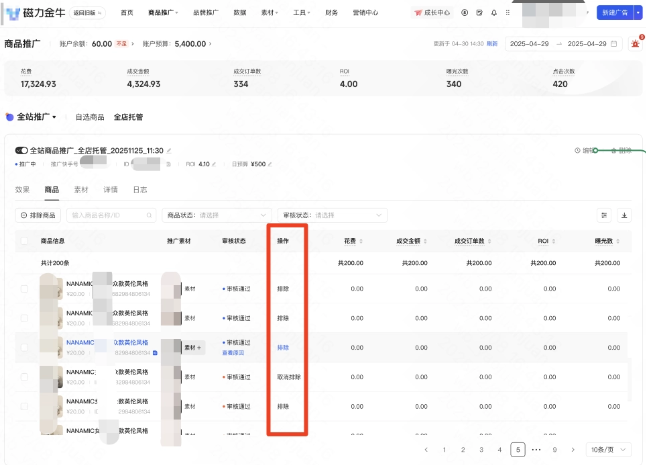The height and width of the screenshot is (465, 646).
Task: Click the red alarm icon with badge
Action: coord(635,43)
